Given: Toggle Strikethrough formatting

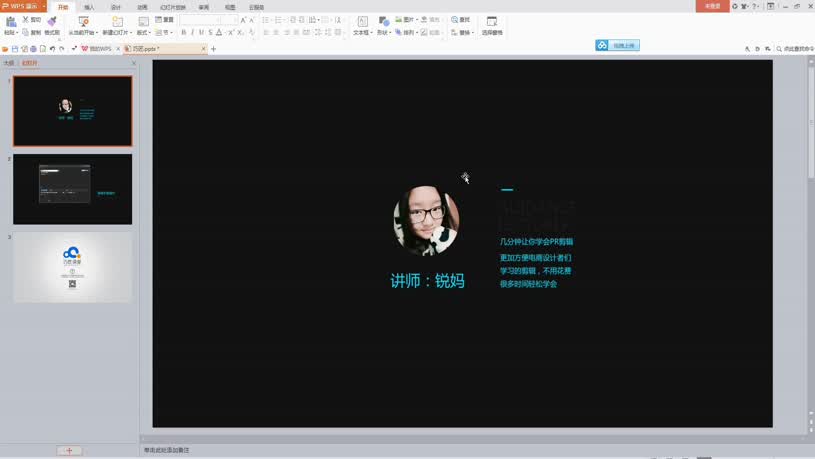Looking at the screenshot, I should pyautogui.click(x=210, y=32).
